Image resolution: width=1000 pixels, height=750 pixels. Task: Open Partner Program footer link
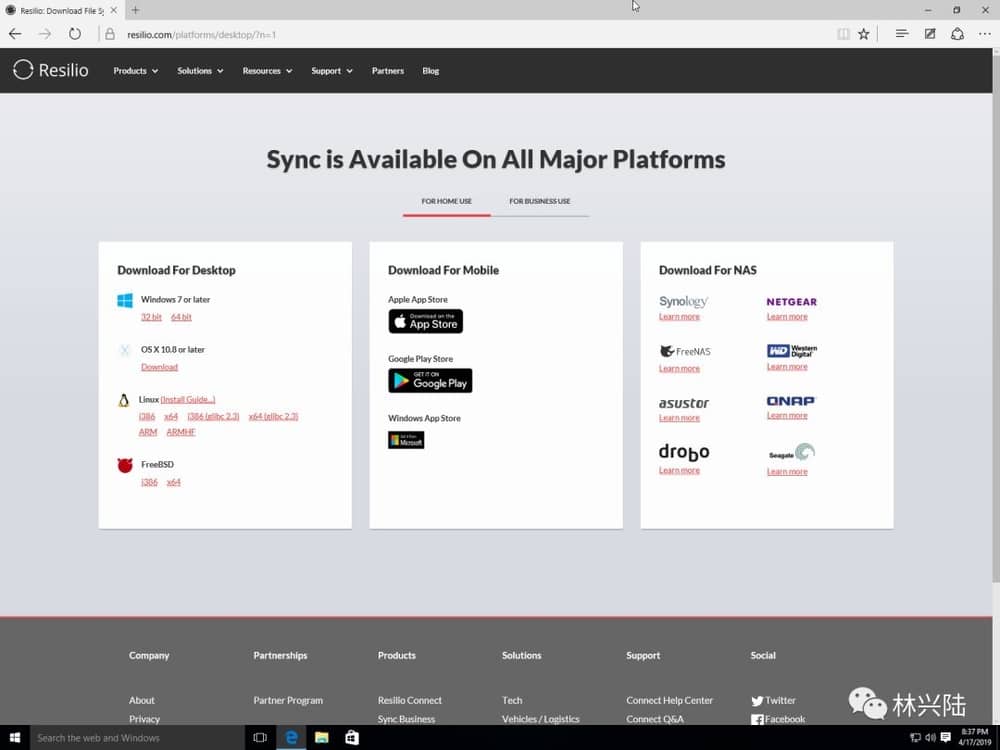click(288, 700)
